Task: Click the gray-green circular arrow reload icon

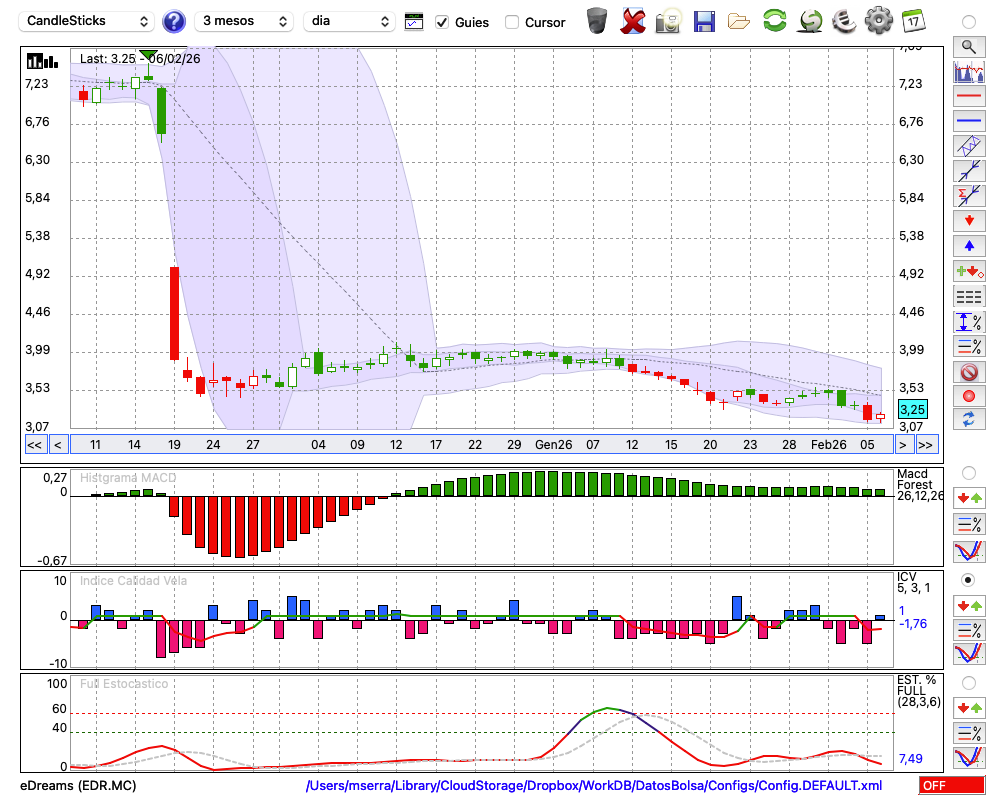Action: (811, 21)
